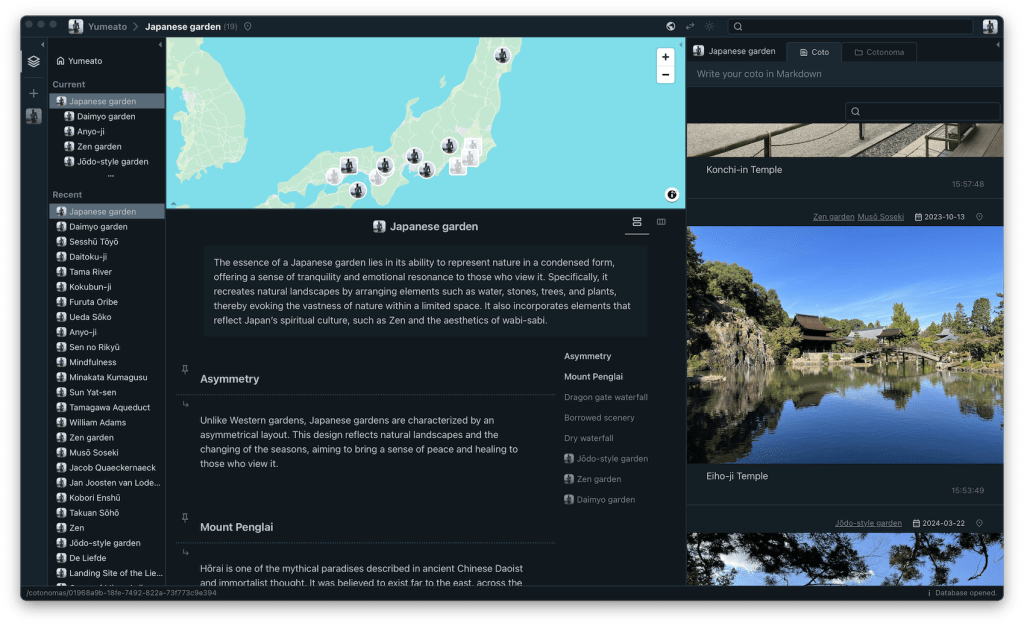
Task: Switch to columns layout view
Action: click(661, 221)
